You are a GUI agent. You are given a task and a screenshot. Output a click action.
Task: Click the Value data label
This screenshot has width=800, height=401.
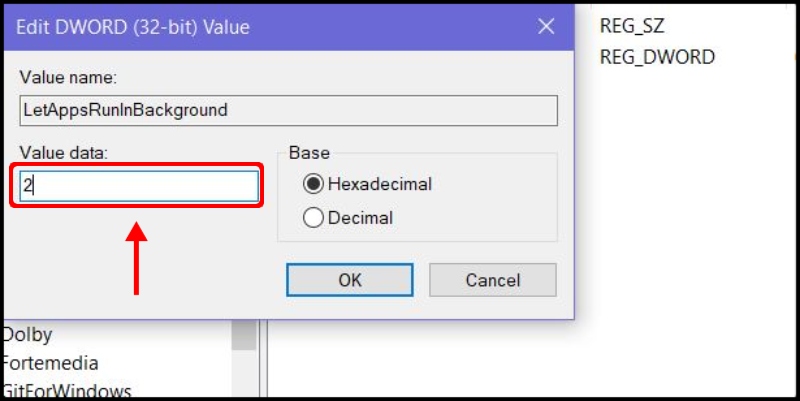[64, 153]
